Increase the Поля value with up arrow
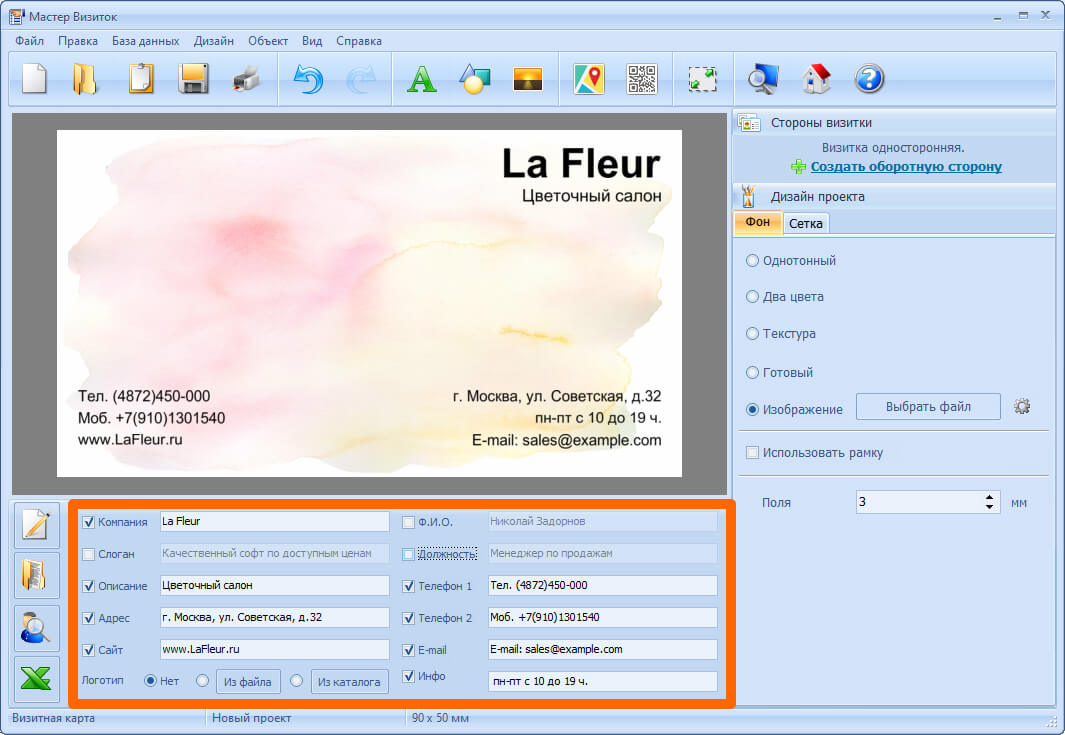 tap(990, 497)
